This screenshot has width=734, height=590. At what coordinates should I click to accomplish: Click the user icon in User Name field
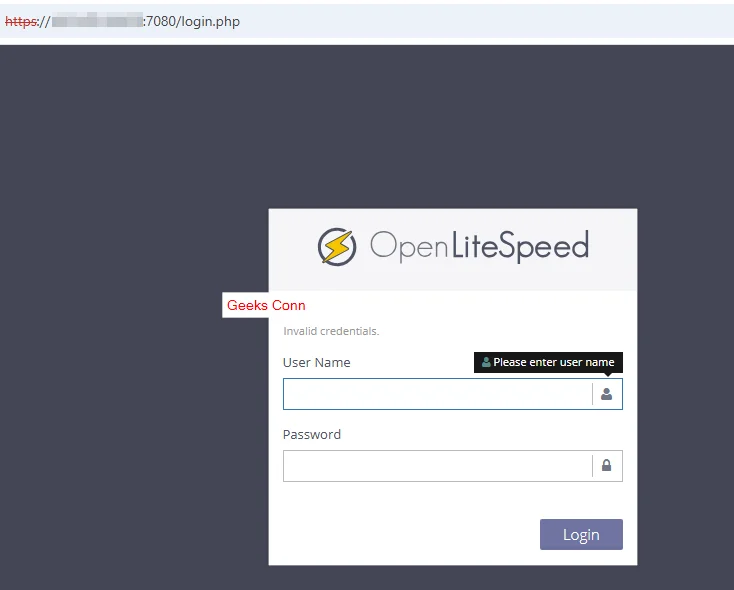(x=606, y=394)
